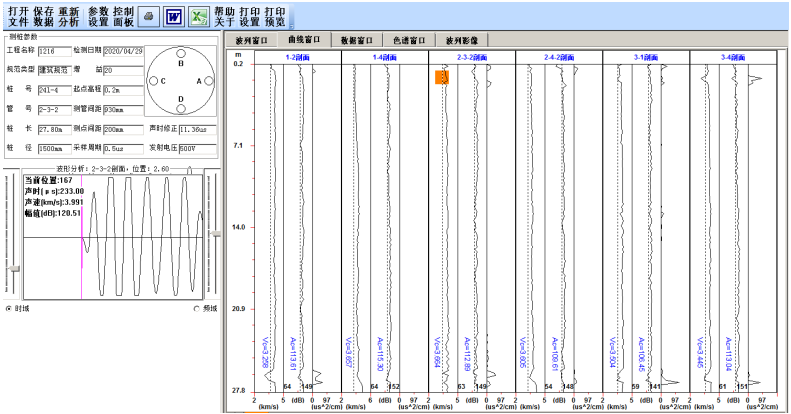791x414 pixels.
Task: Click tube B in the pile diagram
Action: tap(181, 54)
